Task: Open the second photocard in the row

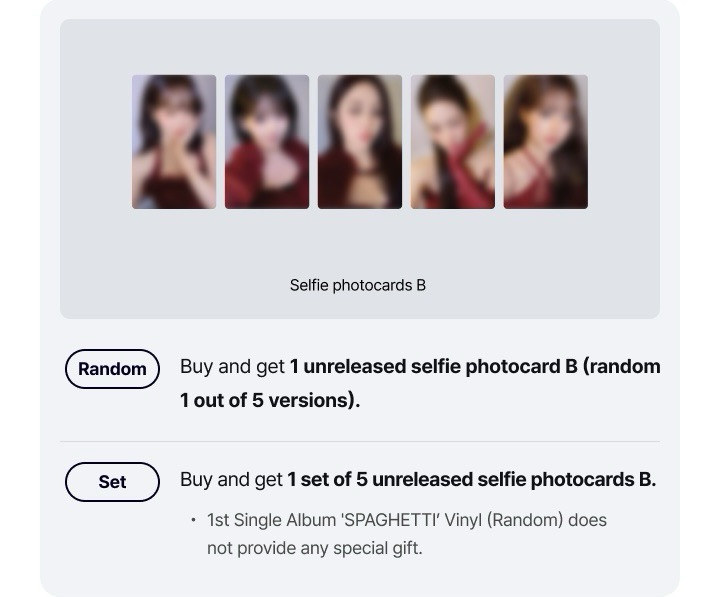Action: click(x=267, y=142)
